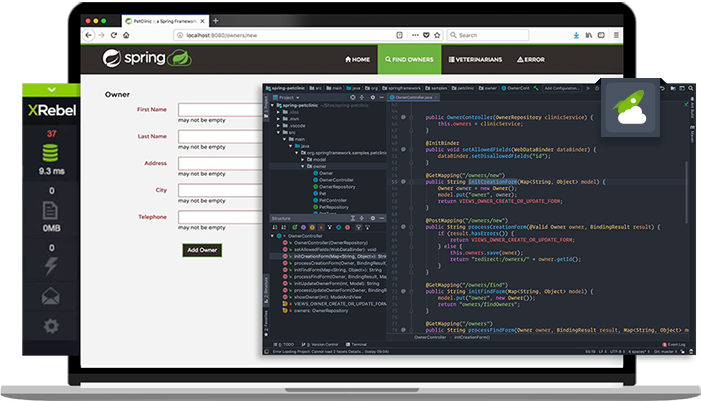701x401 pixels.
Task: Open the OwnerController.java editor tab
Action: click(413, 97)
